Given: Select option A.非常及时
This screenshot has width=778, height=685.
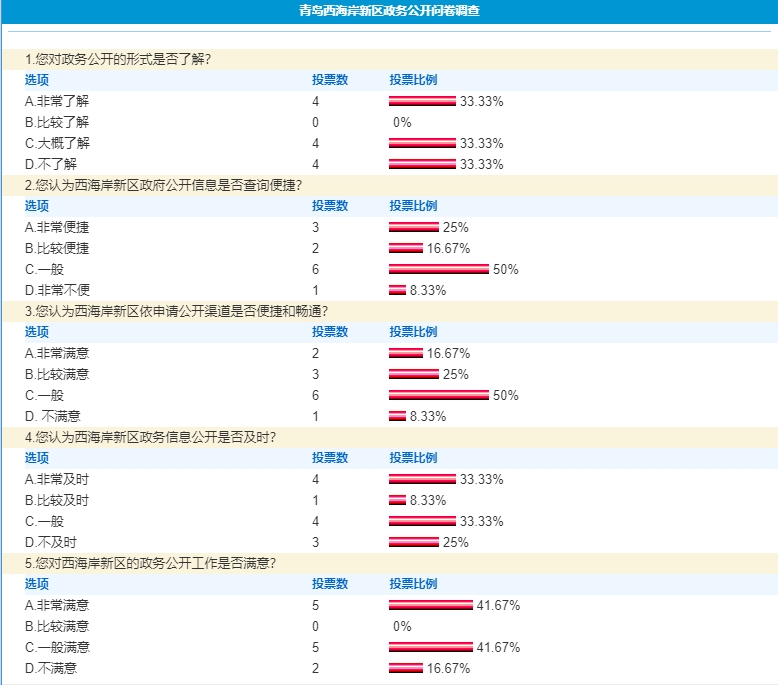Looking at the screenshot, I should coord(57,480).
